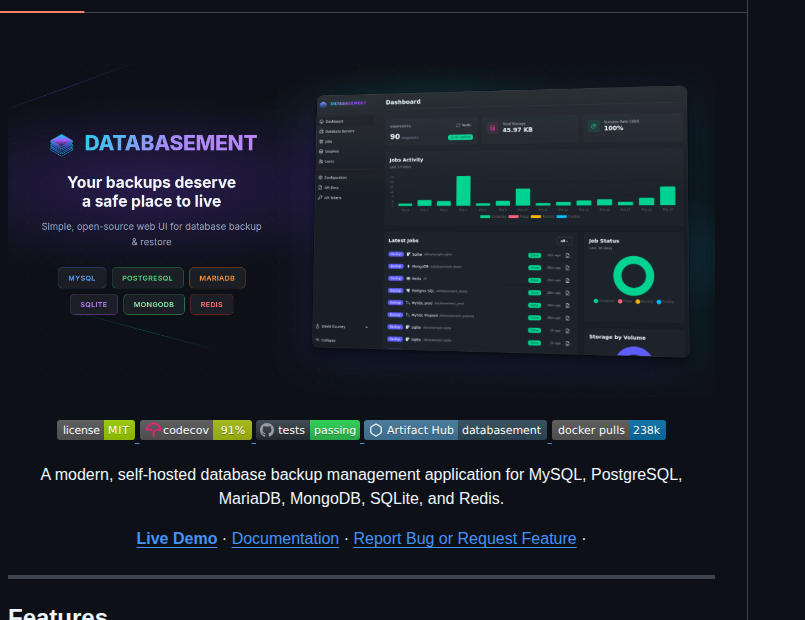Click 'Your backups deserve a safe place' tagline
The width and height of the screenshot is (805, 620).
151,192
